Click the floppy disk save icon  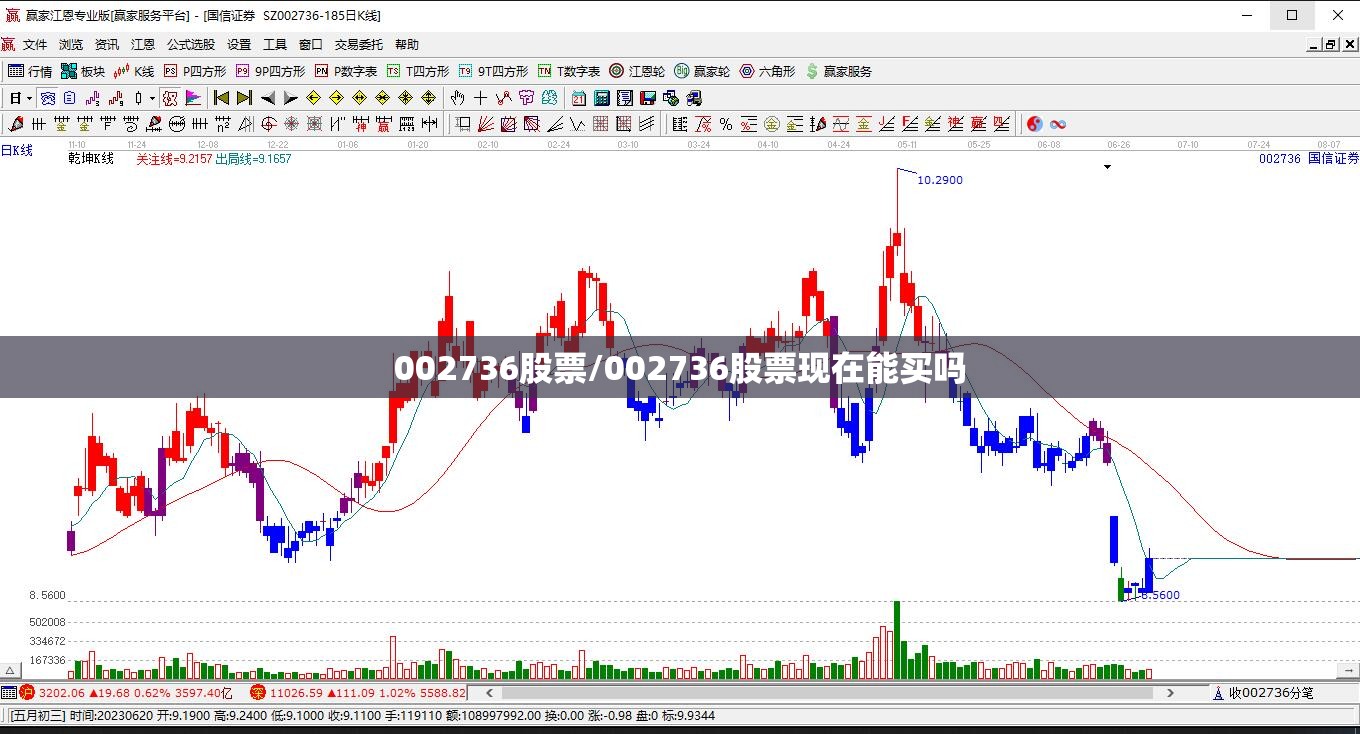648,98
